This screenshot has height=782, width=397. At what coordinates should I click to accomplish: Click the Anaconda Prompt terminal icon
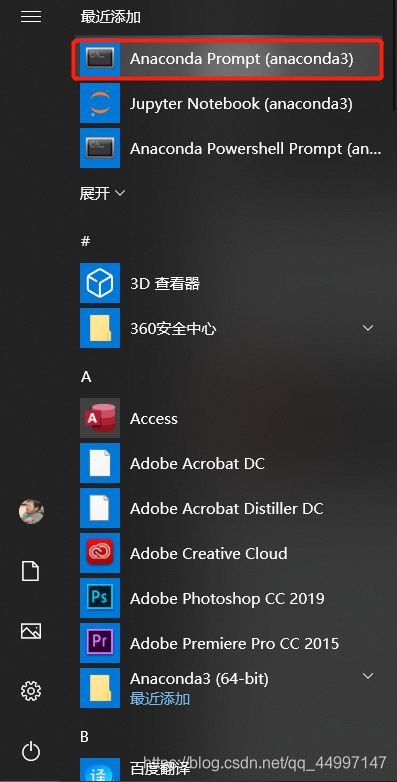[100, 59]
